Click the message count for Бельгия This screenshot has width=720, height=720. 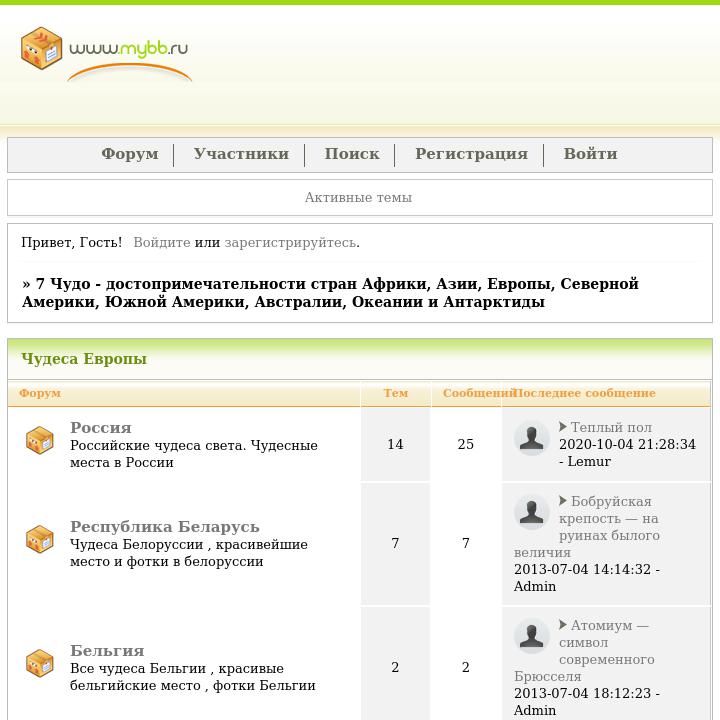[466, 667]
